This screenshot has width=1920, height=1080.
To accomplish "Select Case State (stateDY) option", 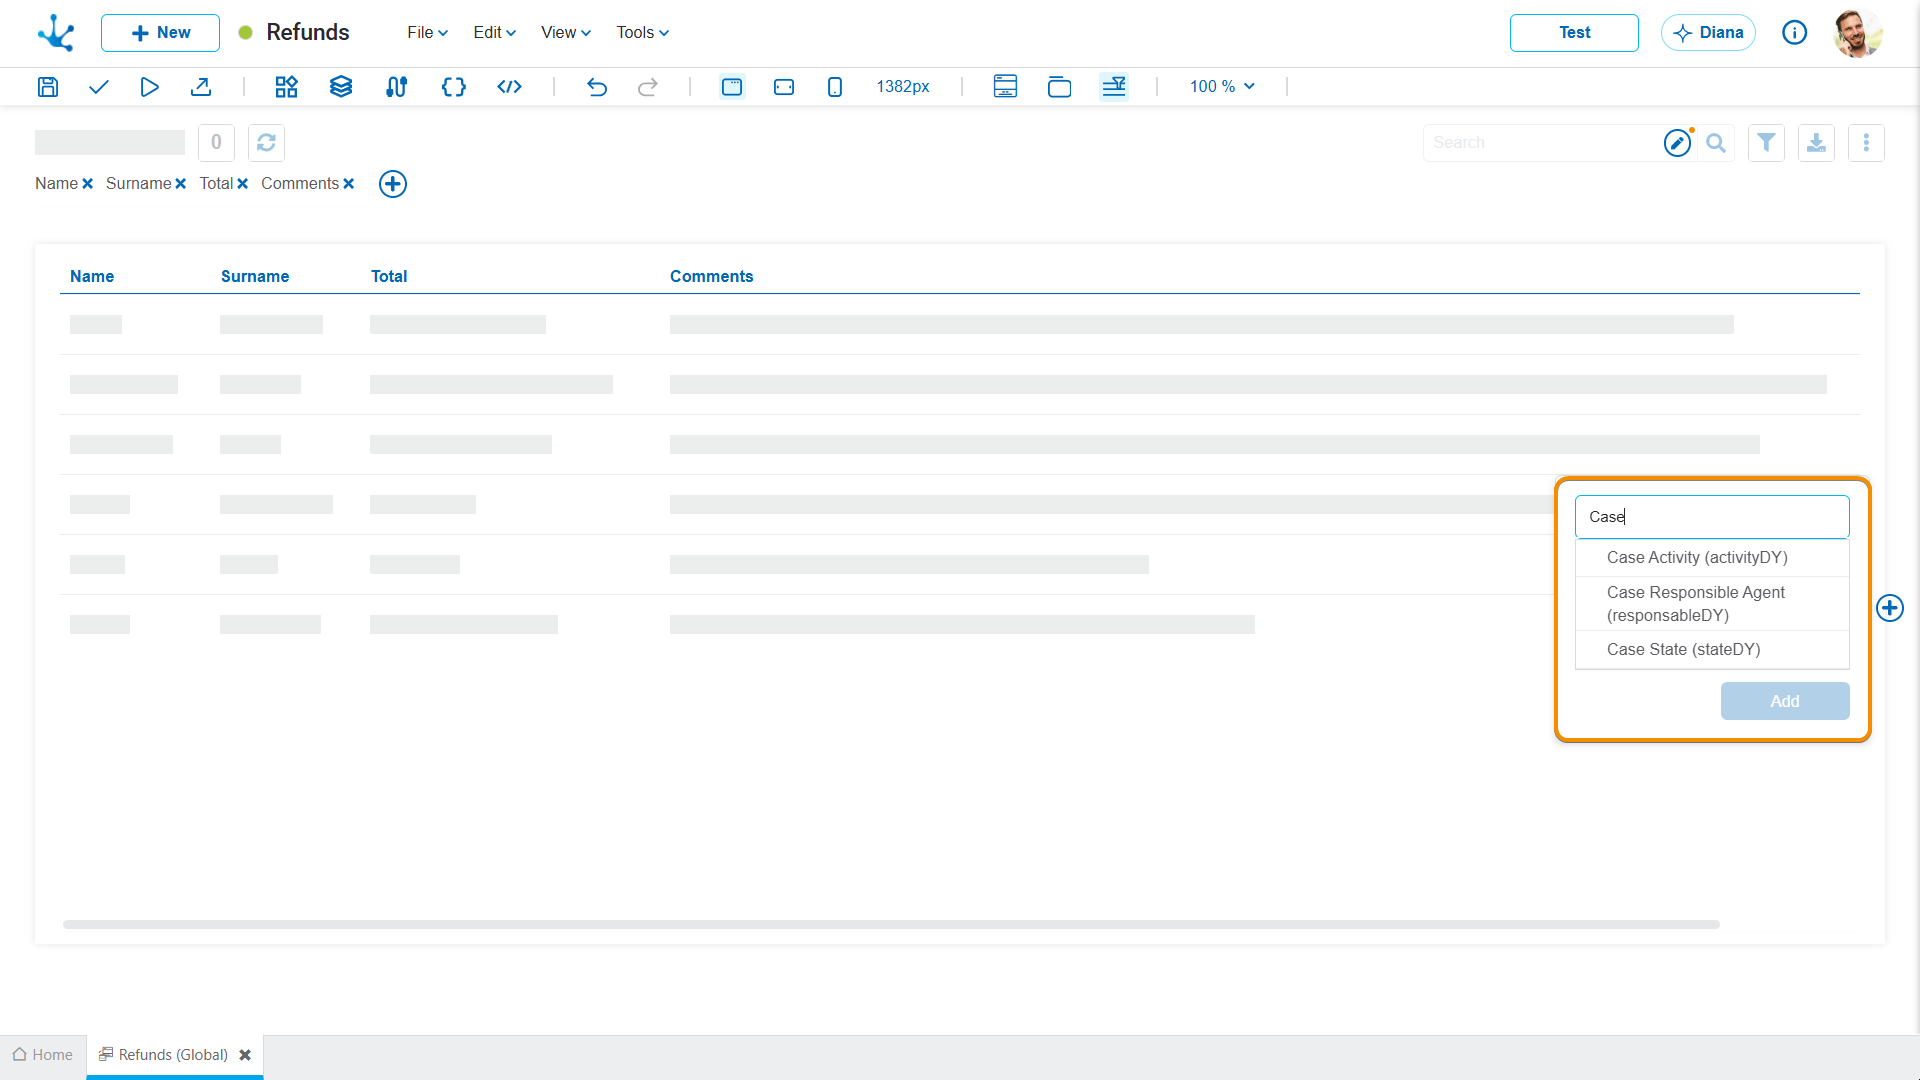I will (x=1712, y=650).
